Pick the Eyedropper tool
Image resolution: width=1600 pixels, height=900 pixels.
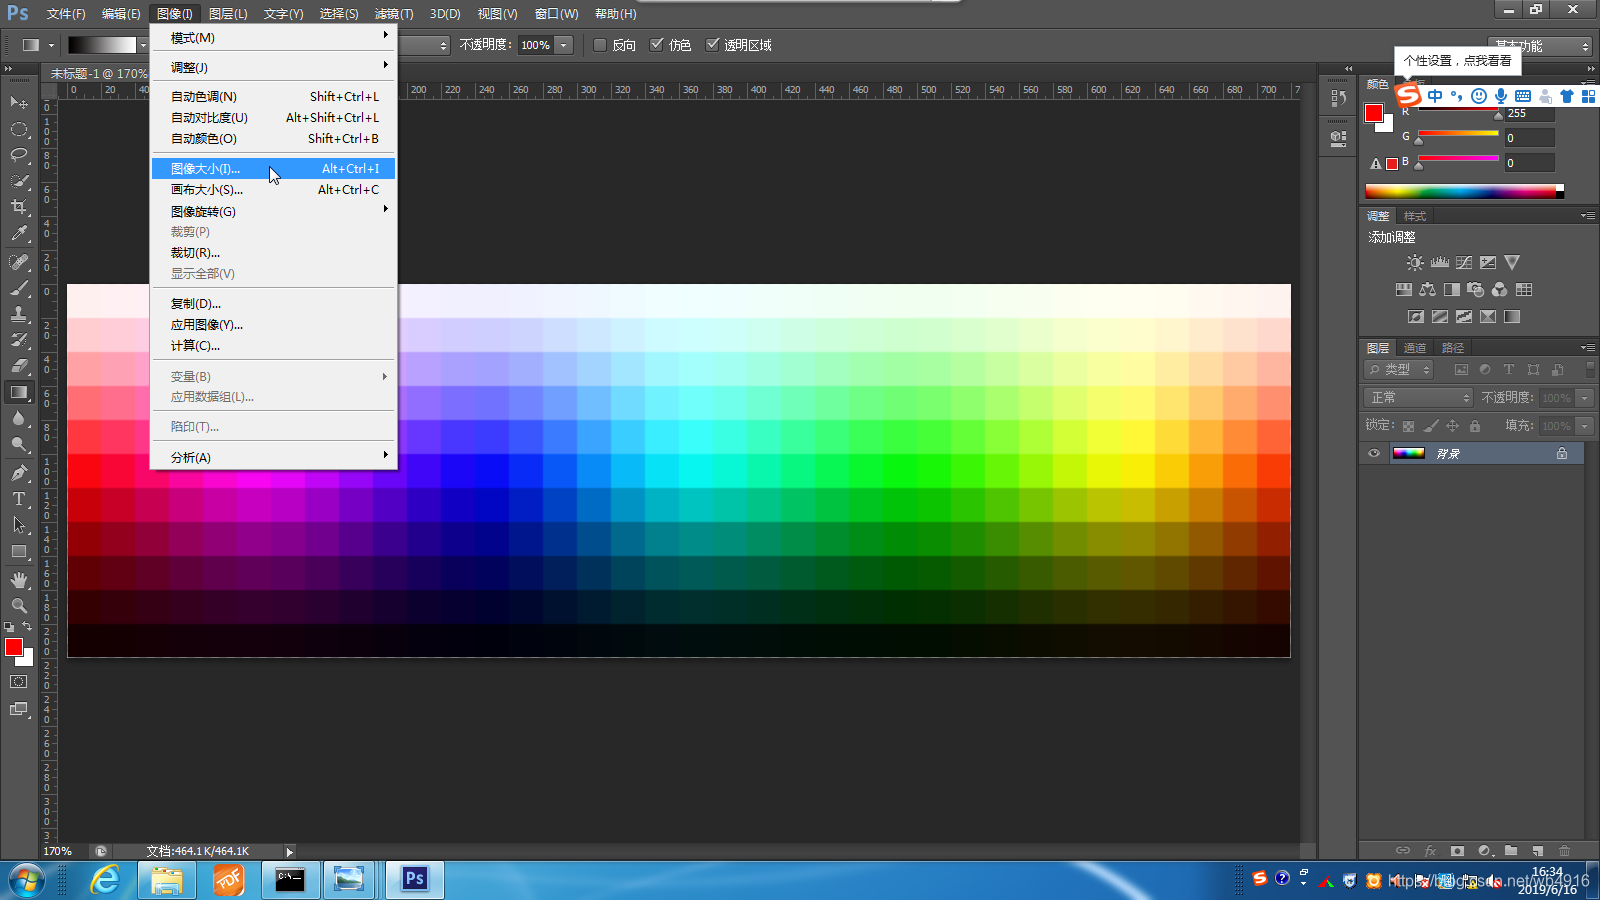click(x=19, y=233)
